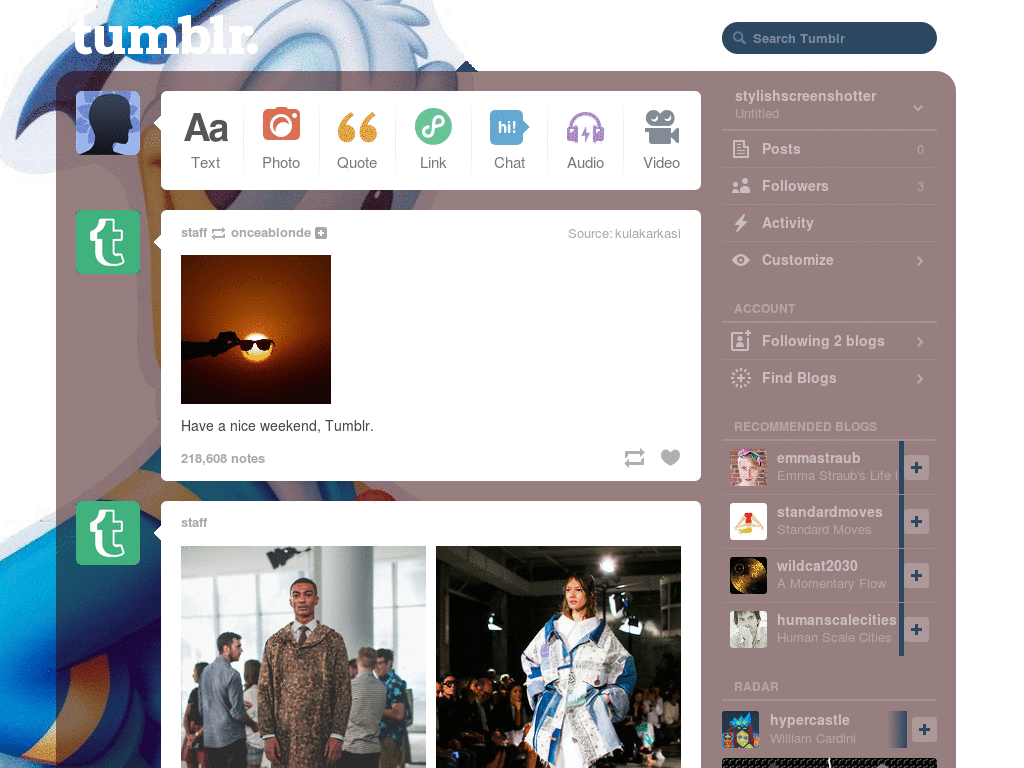Open Activity in sidebar

(829, 223)
